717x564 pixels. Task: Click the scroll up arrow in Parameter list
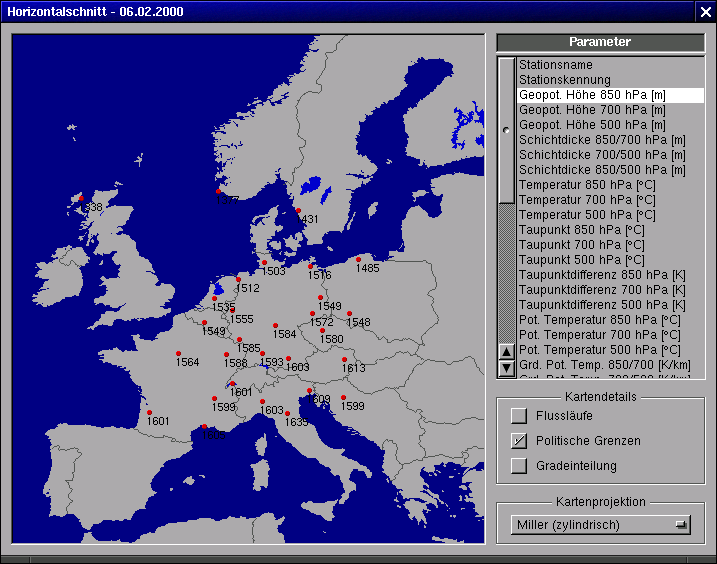[x=506, y=351]
